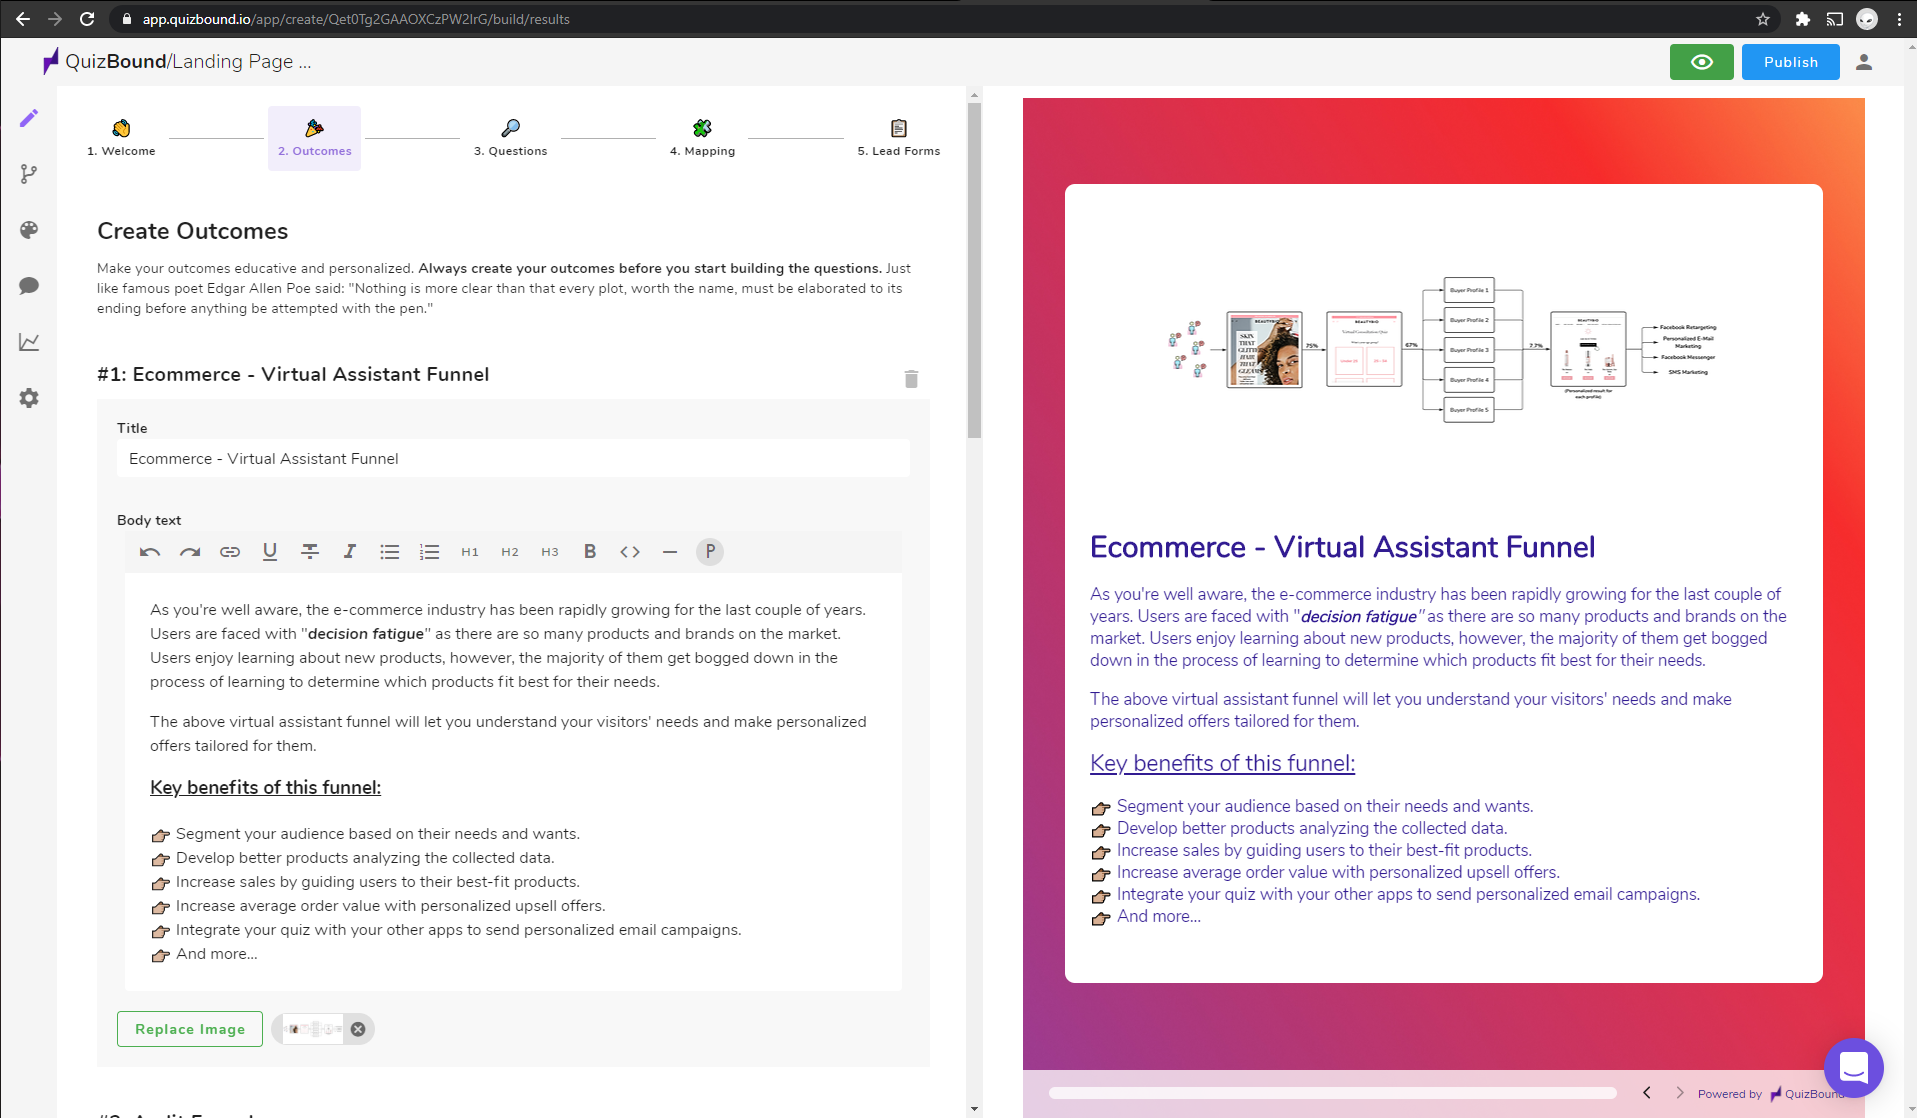Open the branching logic sidebar icon
This screenshot has height=1118, width=1917.
click(29, 174)
